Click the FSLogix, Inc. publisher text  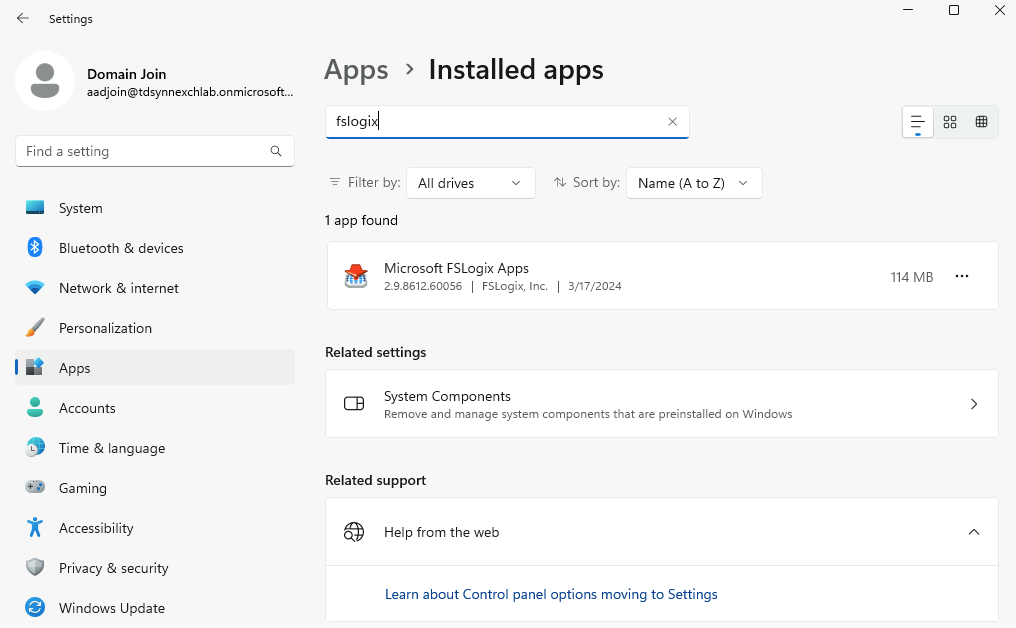pos(514,286)
